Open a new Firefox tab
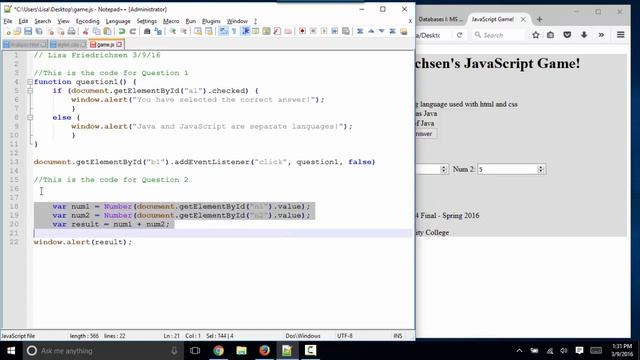The width and height of the screenshot is (640, 360). pos(540,19)
